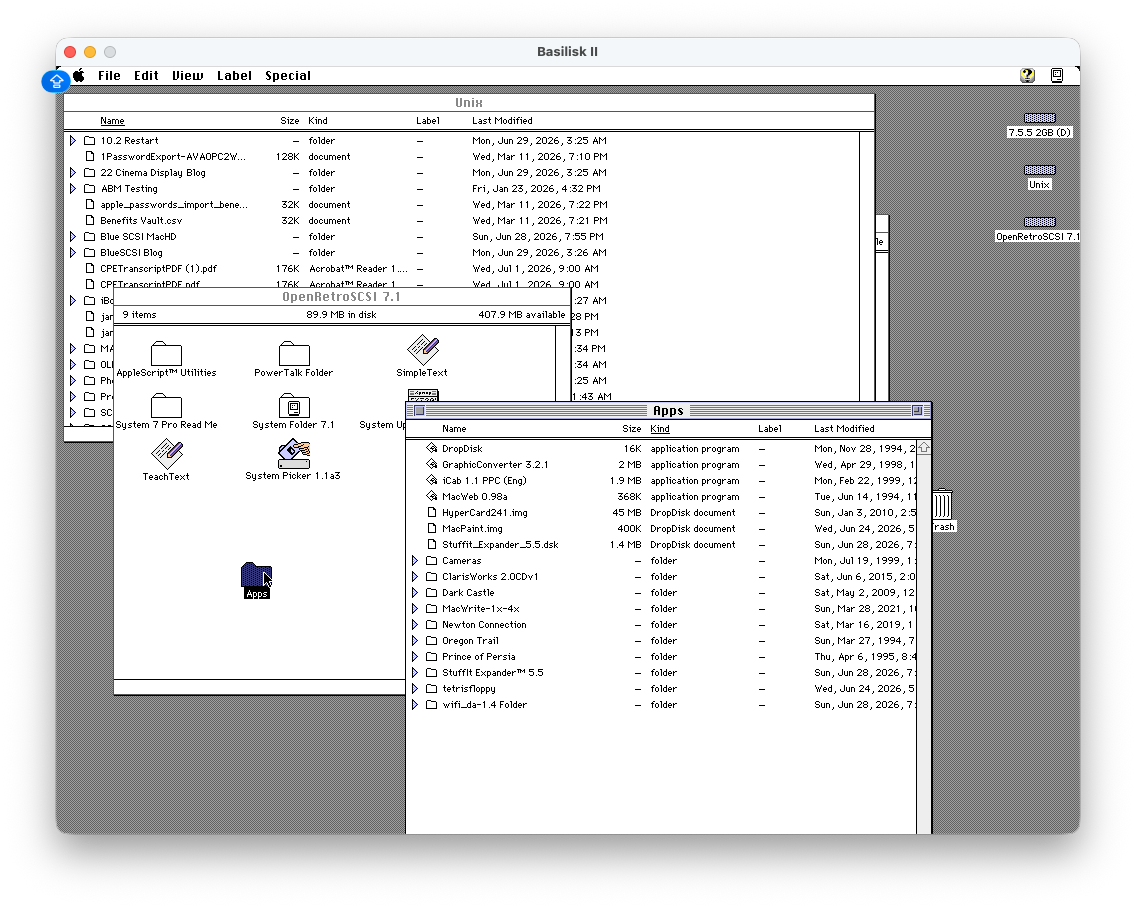Image resolution: width=1136 pixels, height=908 pixels.
Task: Sort Apps window by Kind column header
Action: tap(660, 429)
